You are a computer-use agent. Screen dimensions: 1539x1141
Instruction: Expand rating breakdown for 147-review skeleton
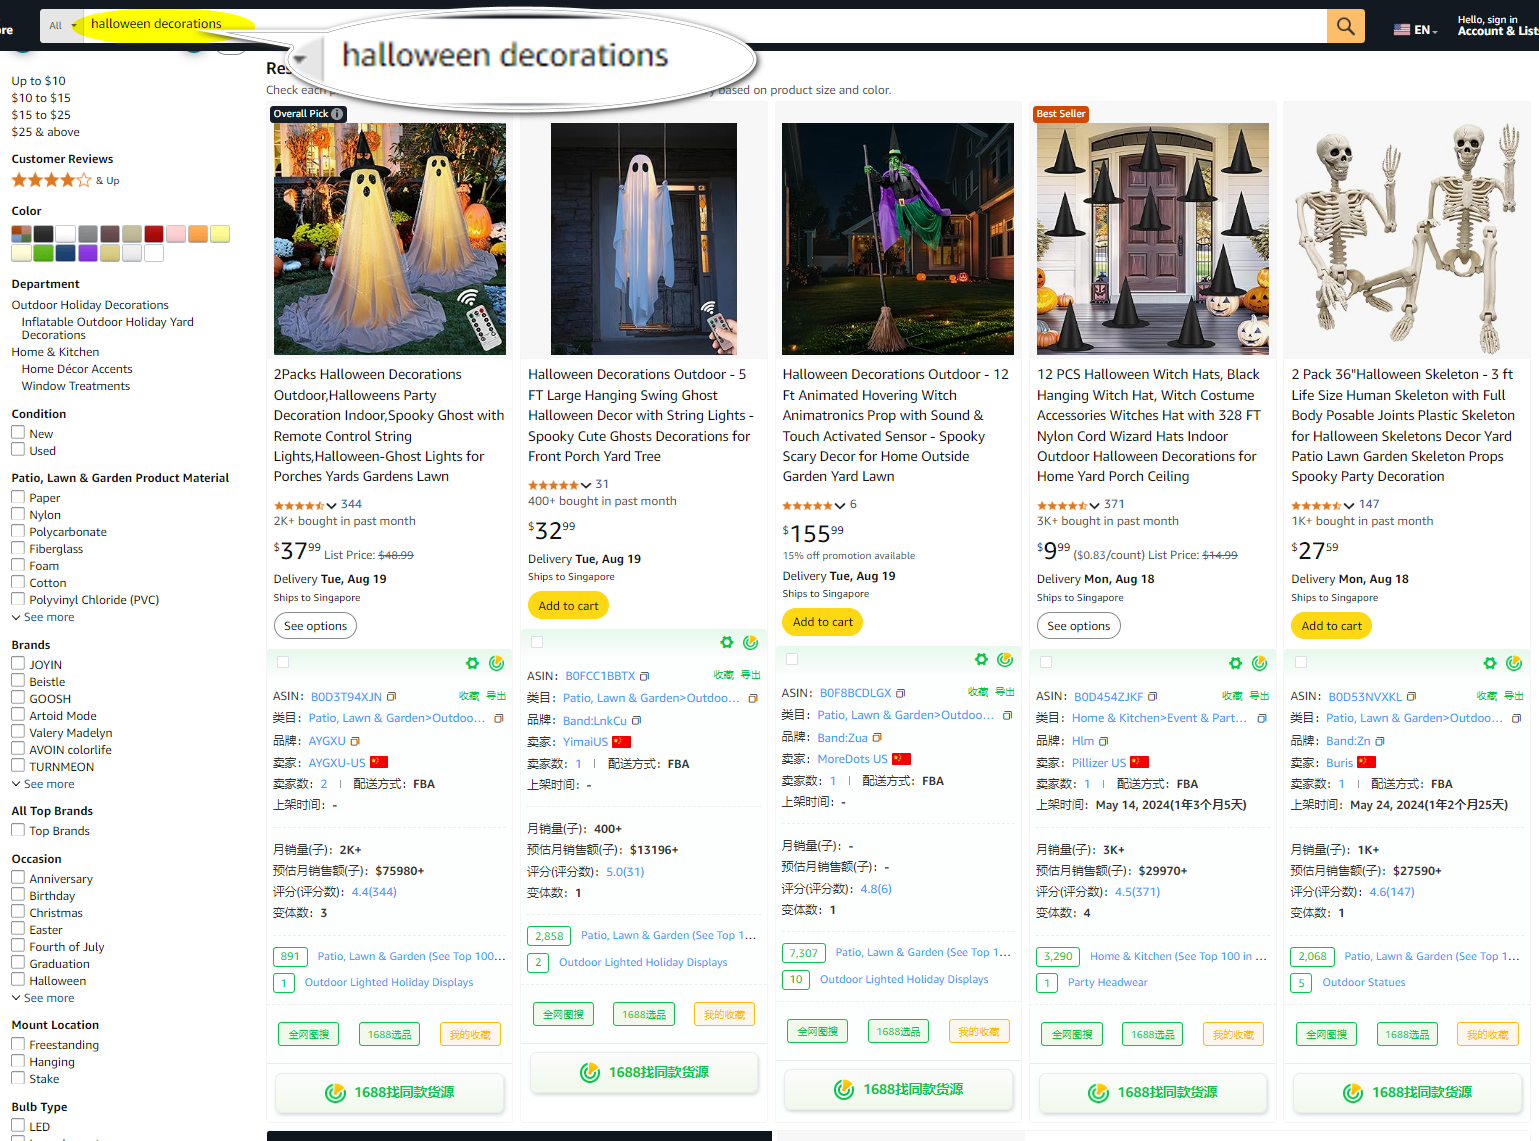click(1349, 505)
